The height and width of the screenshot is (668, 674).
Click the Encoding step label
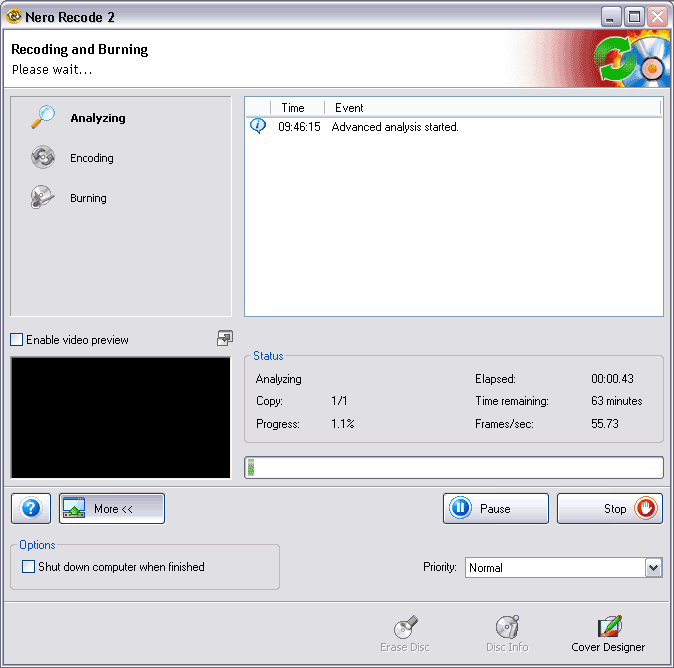[92, 158]
